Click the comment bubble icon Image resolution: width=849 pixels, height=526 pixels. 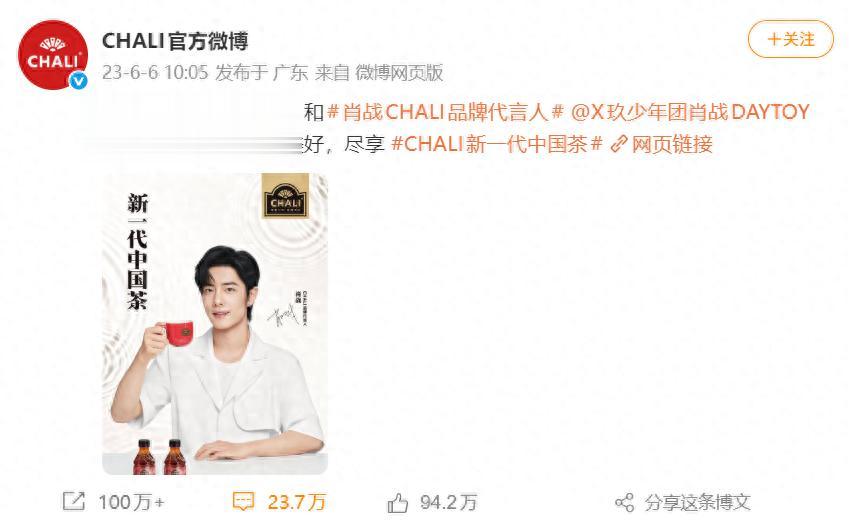[x=243, y=502]
